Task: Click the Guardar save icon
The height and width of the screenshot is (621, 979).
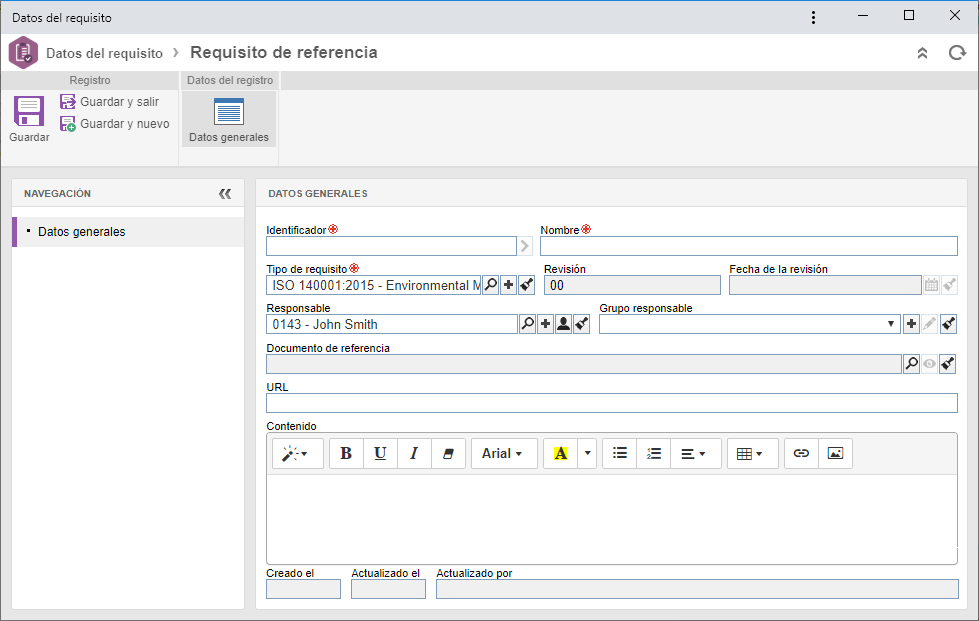Action: tap(29, 112)
